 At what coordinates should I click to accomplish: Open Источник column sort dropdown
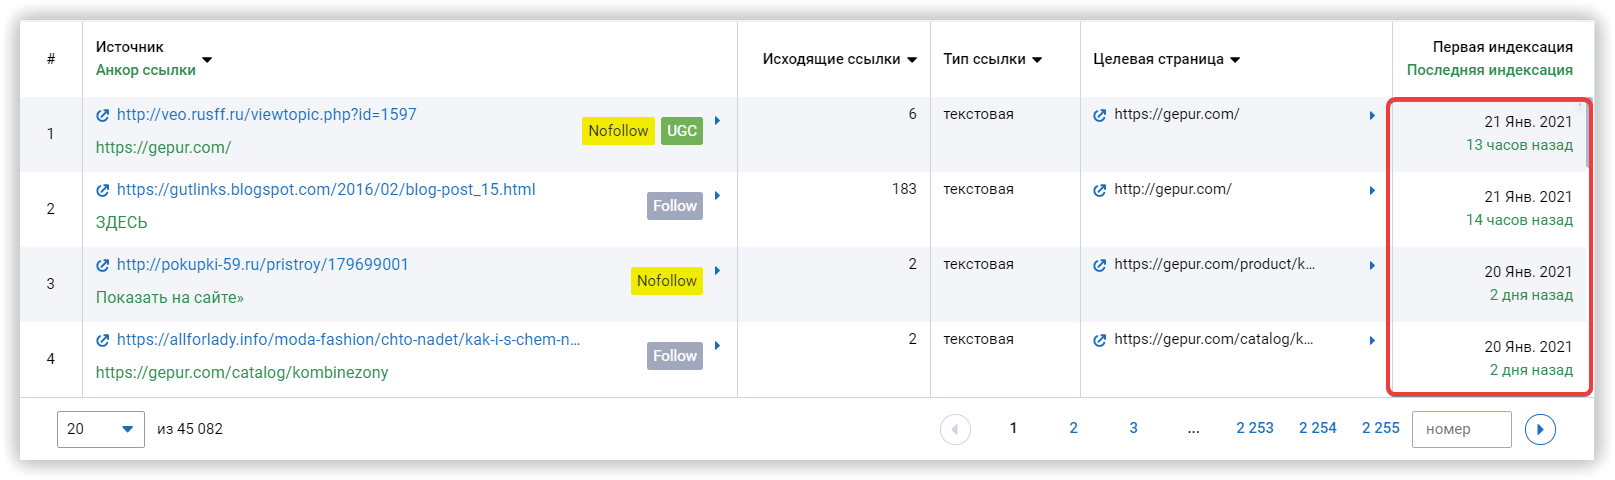(207, 60)
